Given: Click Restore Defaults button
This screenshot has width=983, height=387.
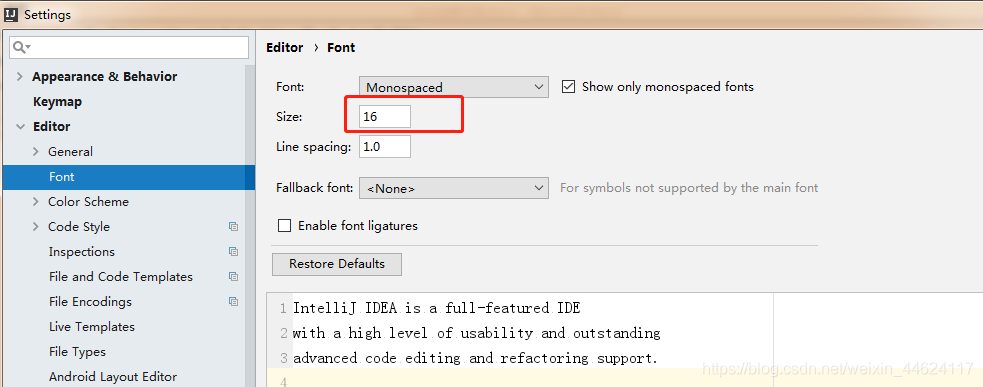Looking at the screenshot, I should pos(337,264).
